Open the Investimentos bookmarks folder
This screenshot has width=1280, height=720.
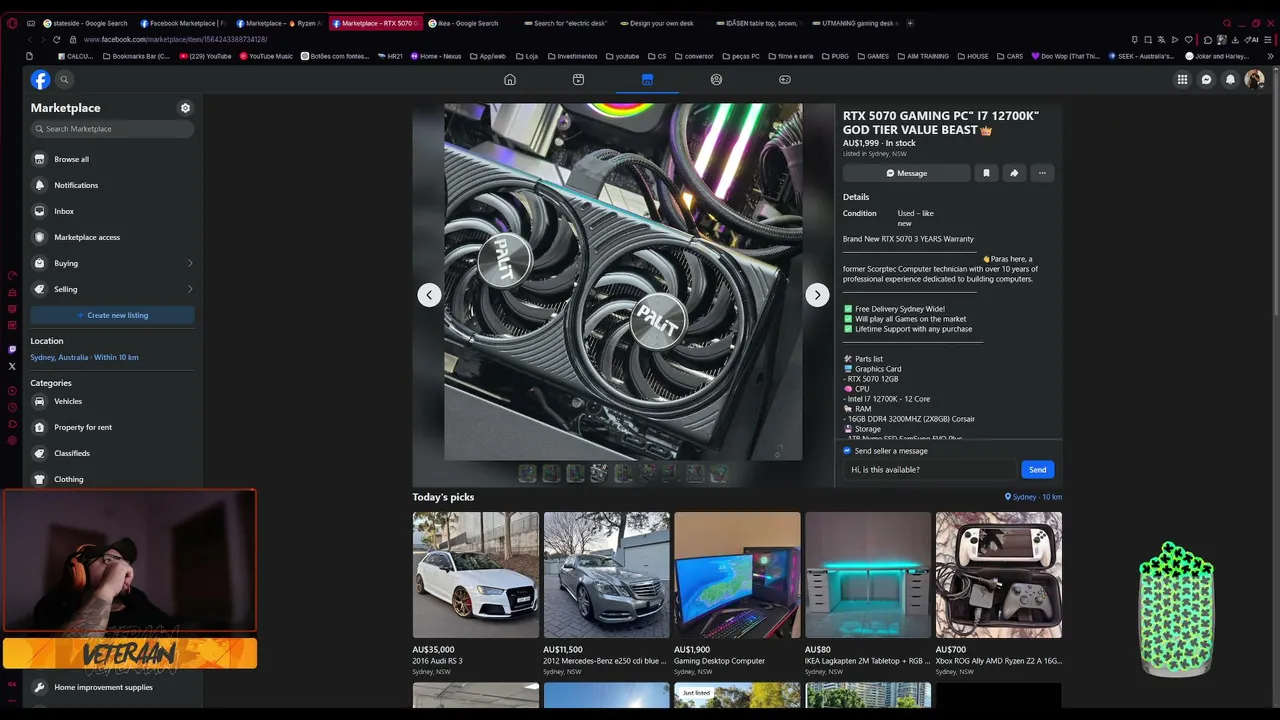571,56
